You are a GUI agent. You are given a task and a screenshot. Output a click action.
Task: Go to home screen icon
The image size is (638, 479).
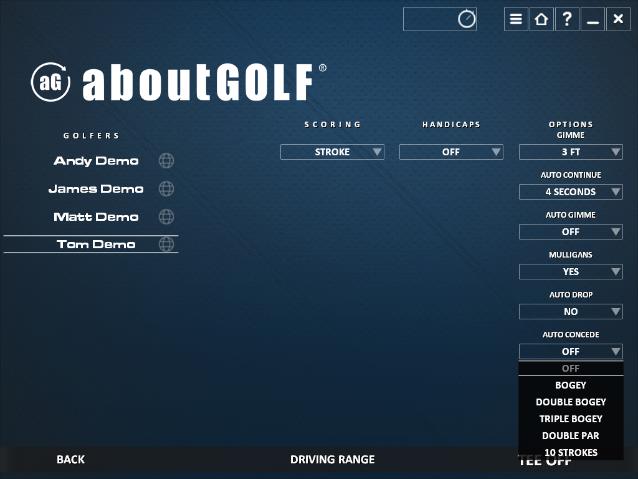pos(541,19)
